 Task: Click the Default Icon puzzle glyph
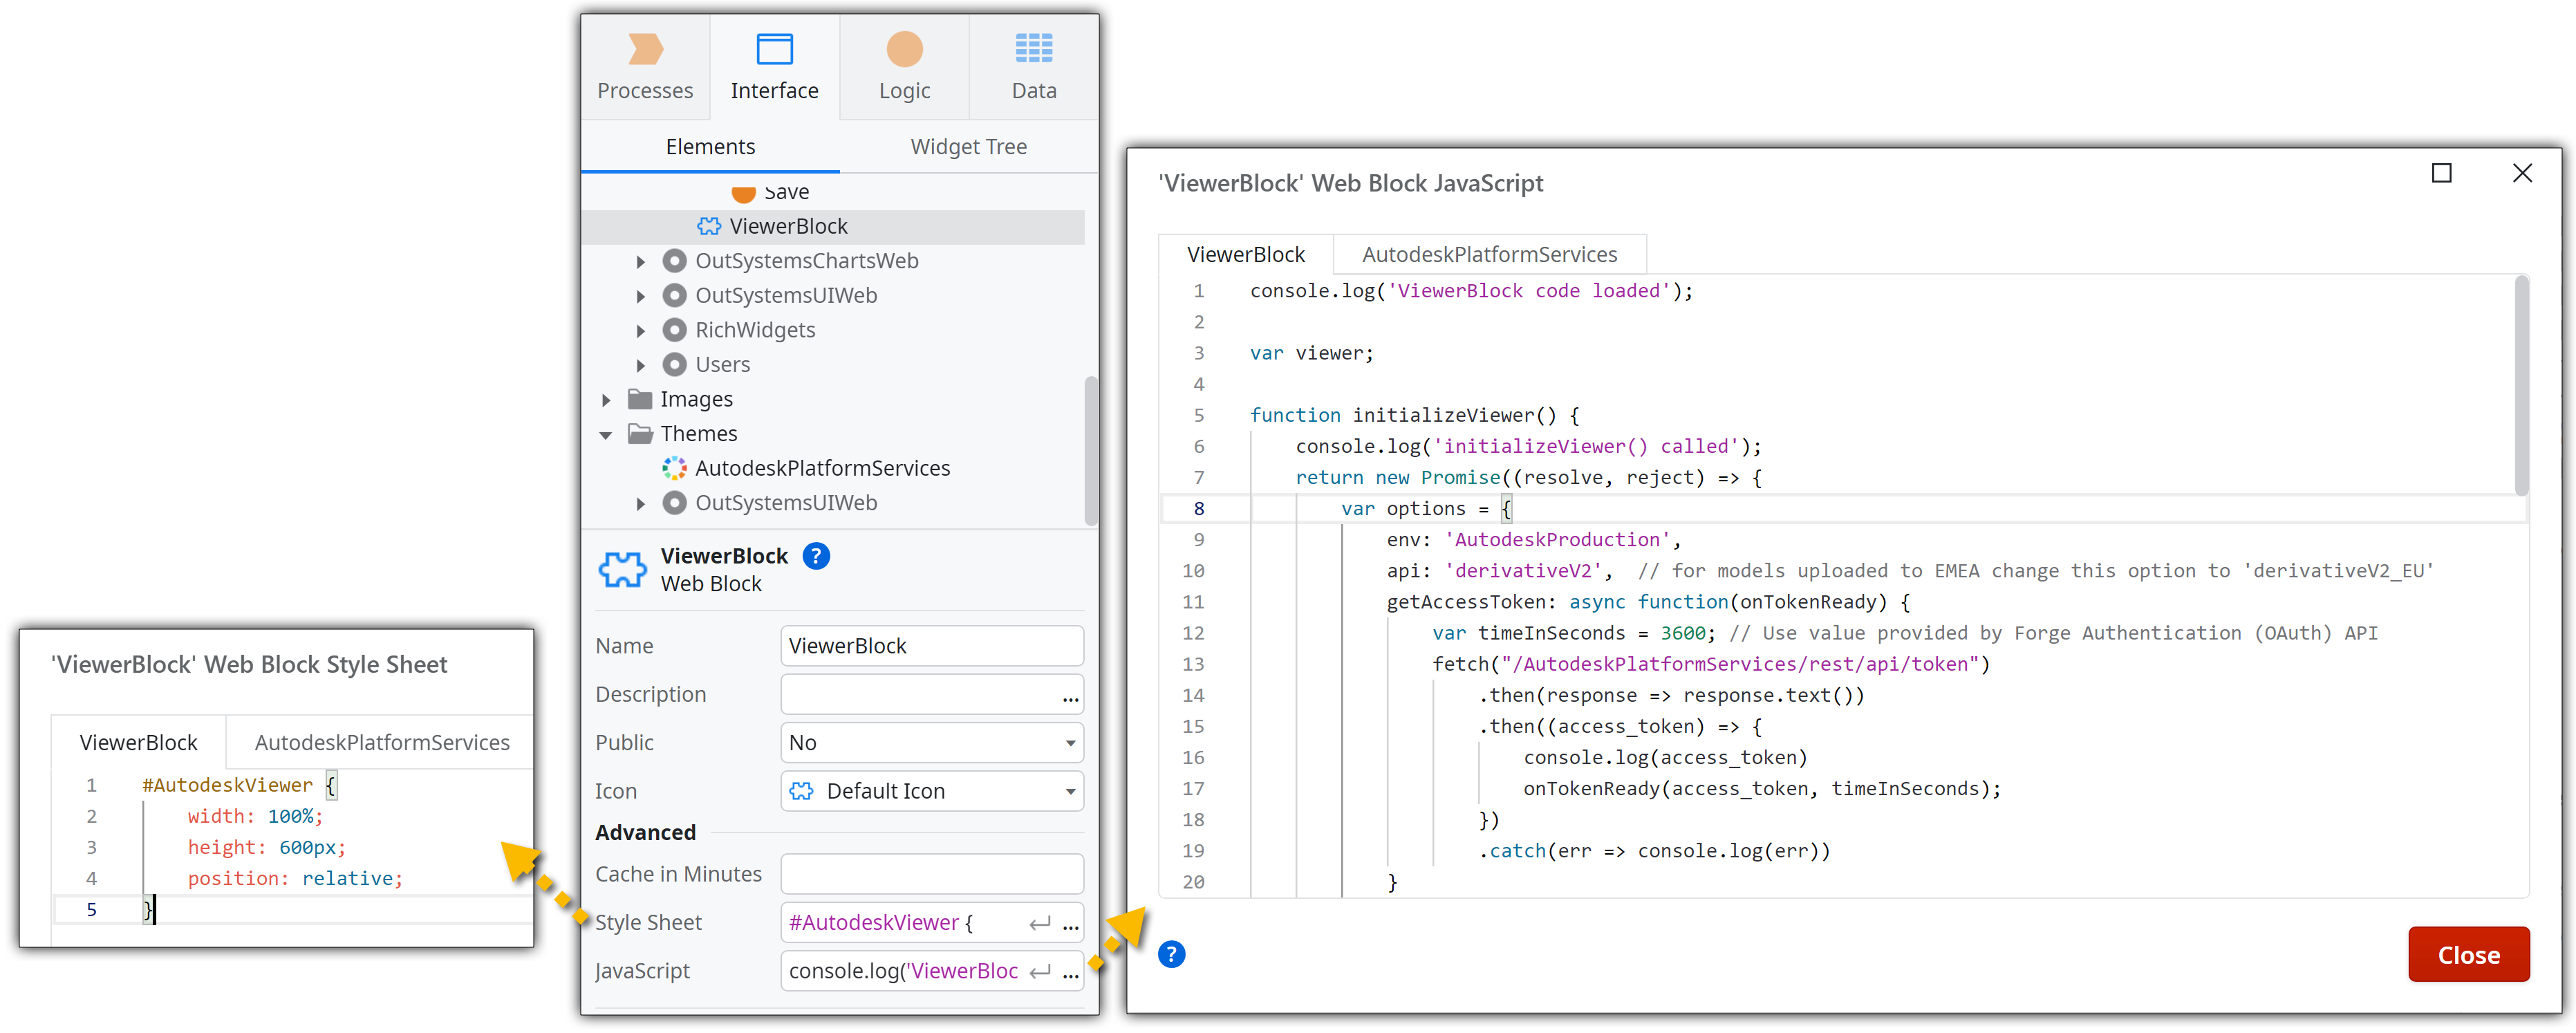pyautogui.click(x=801, y=791)
